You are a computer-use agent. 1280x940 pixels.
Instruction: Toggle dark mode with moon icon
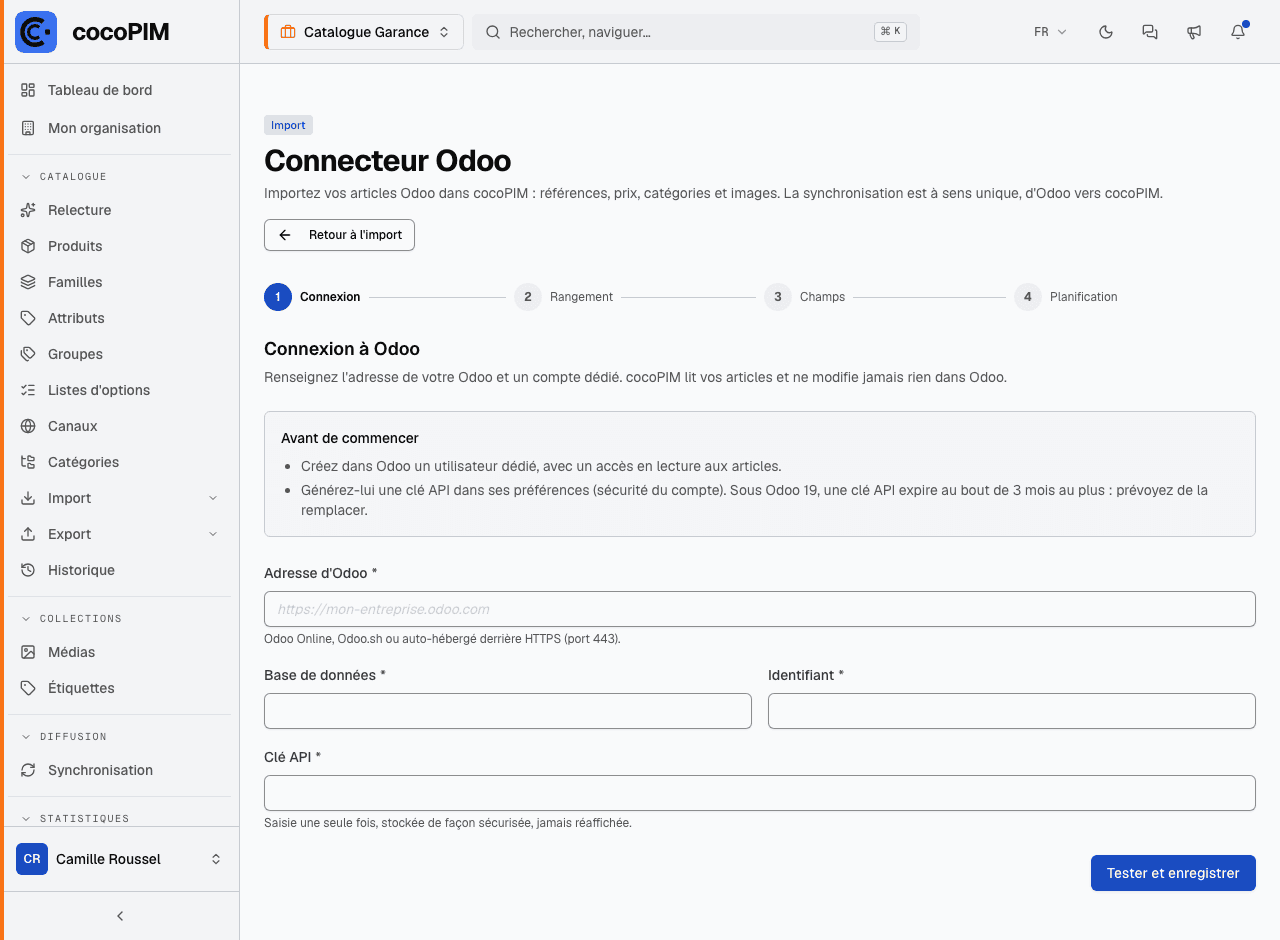(x=1106, y=32)
